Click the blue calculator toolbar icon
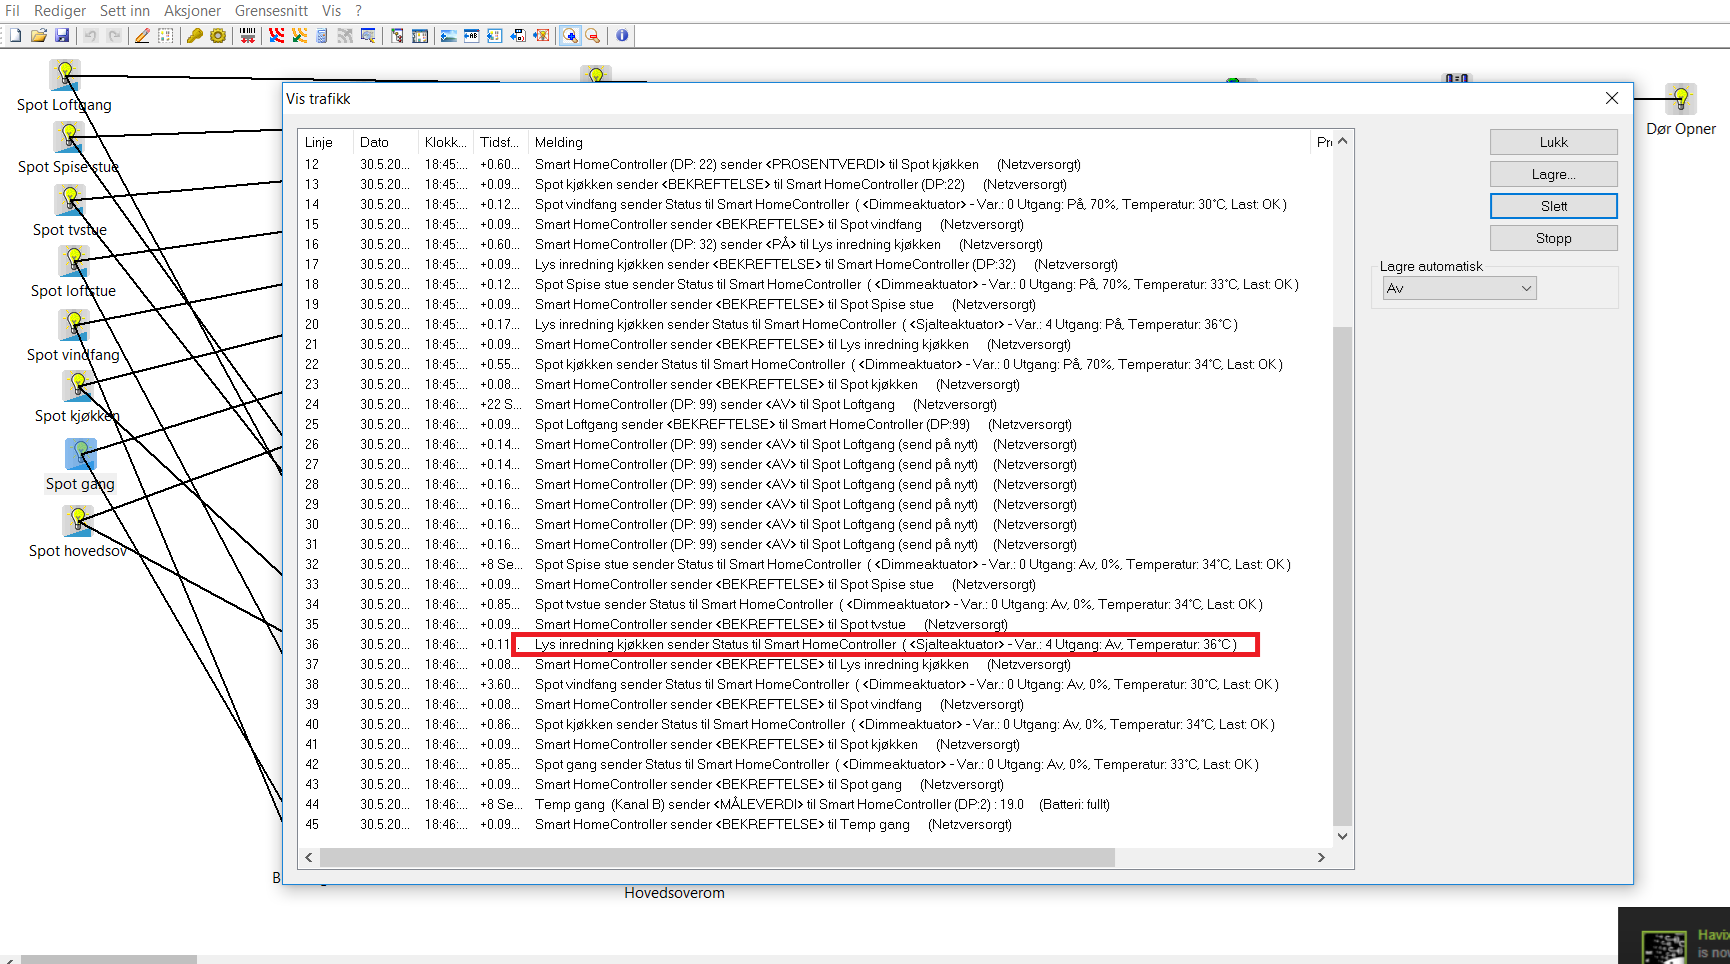 [322, 36]
